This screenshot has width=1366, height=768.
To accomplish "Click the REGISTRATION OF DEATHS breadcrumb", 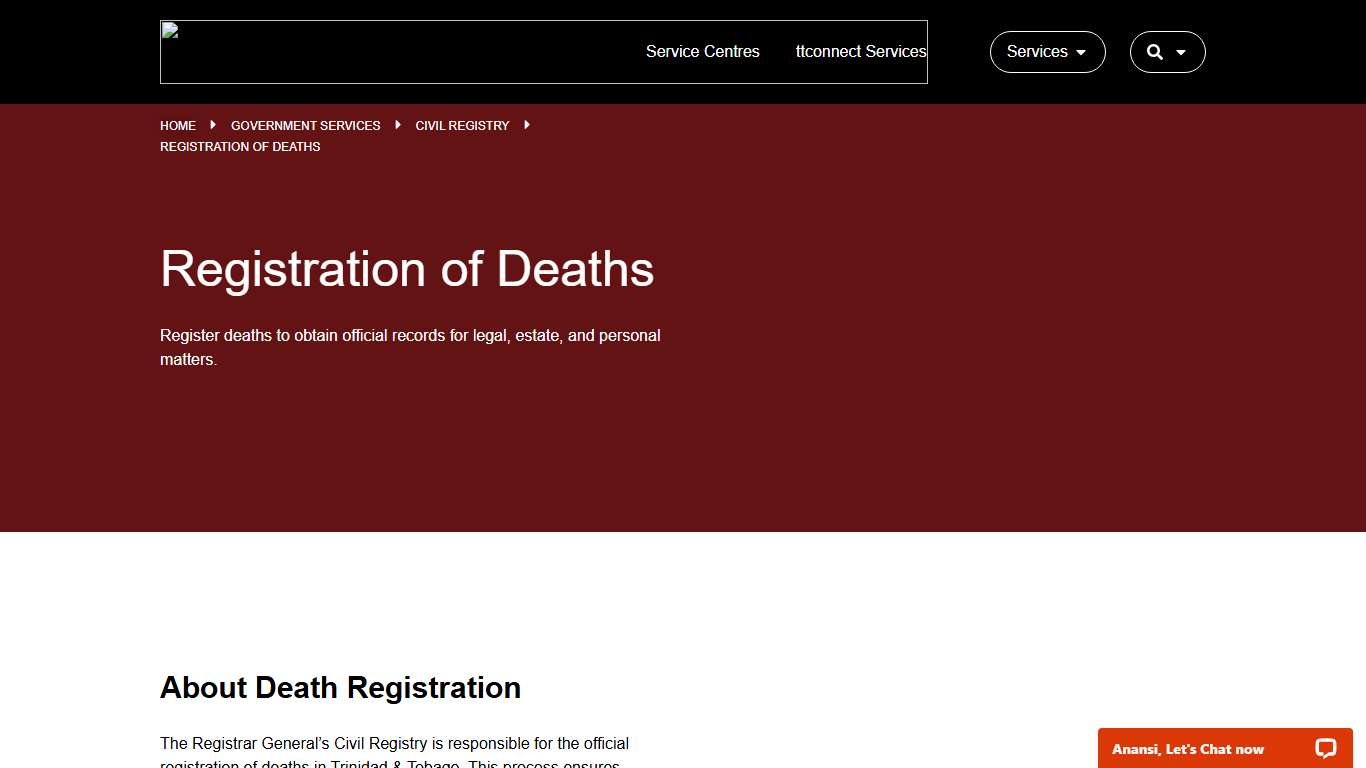I will (x=240, y=146).
